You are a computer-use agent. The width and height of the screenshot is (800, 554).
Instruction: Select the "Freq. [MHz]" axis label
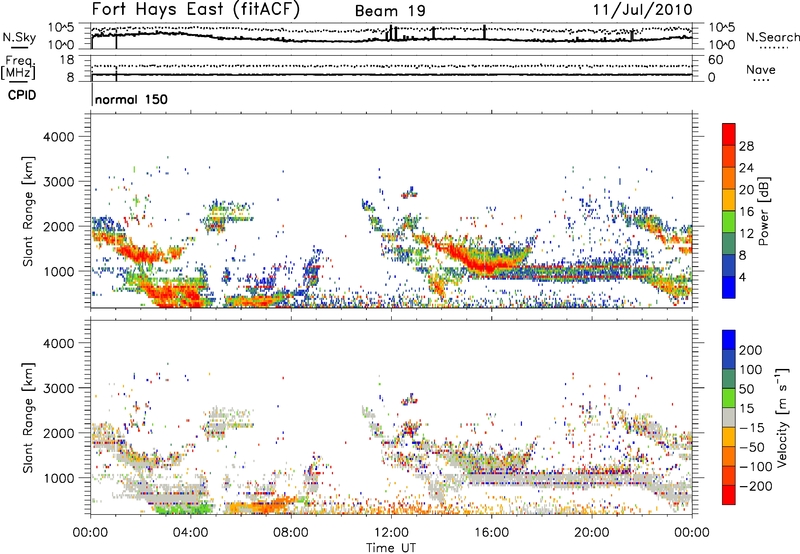pyautogui.click(x=18, y=68)
